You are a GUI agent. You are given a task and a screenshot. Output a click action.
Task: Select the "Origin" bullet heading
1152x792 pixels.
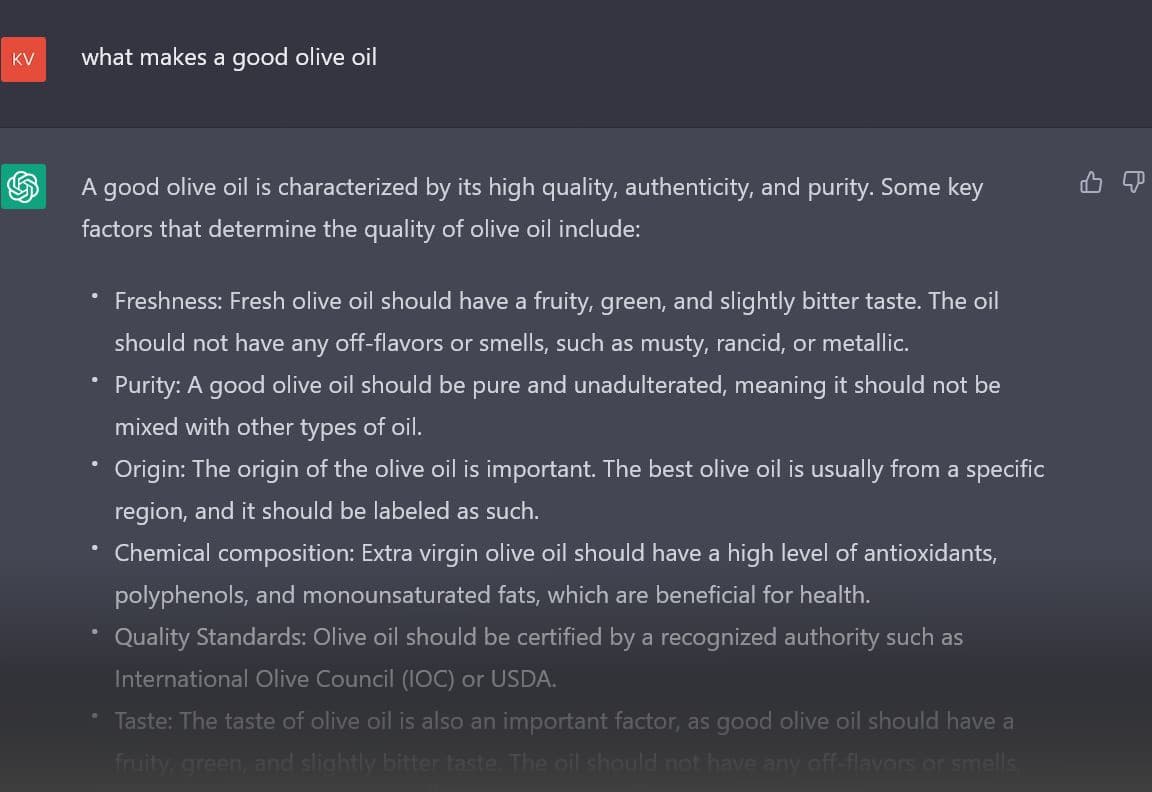[x=149, y=469]
